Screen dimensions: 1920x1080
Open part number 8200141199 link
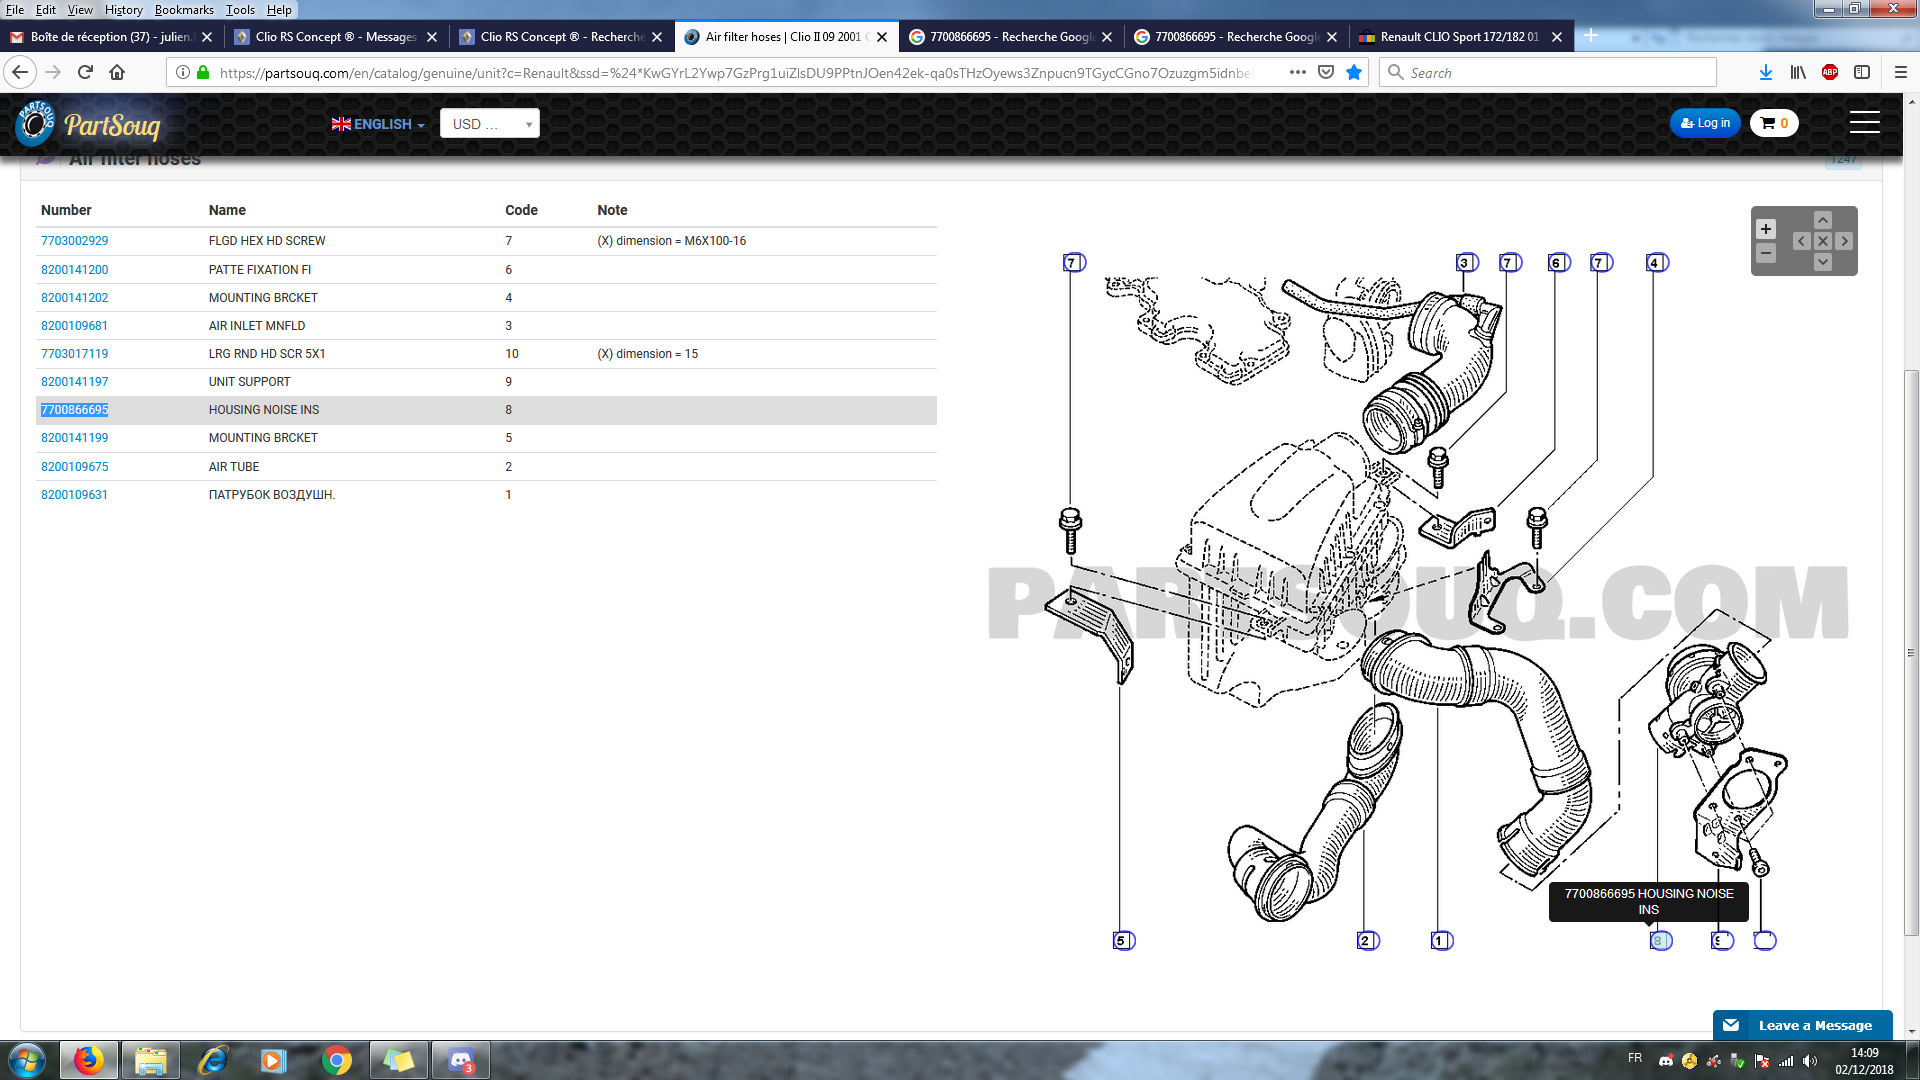(74, 438)
